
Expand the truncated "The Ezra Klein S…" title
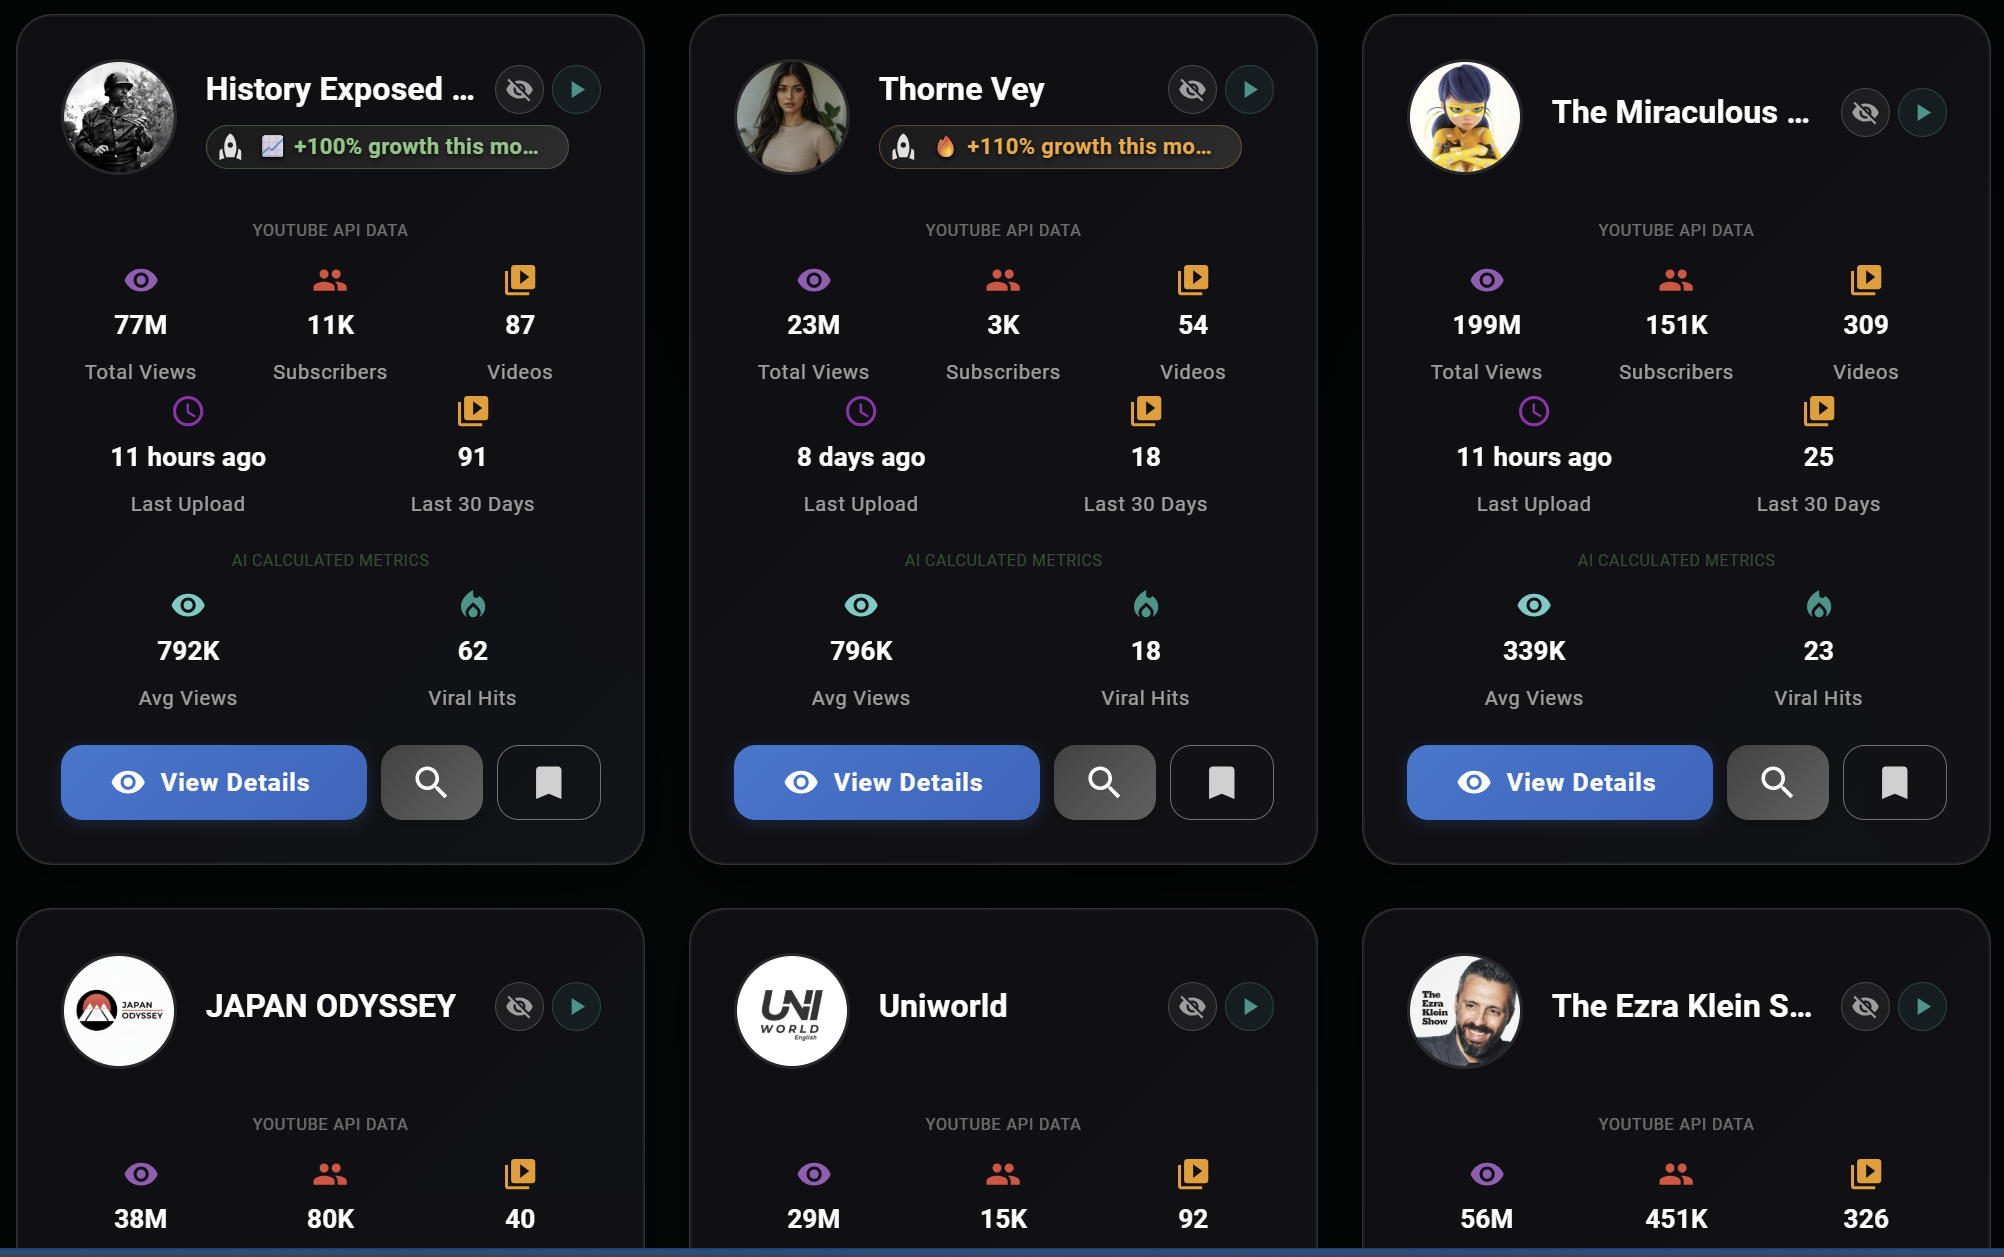pyautogui.click(x=1680, y=1006)
